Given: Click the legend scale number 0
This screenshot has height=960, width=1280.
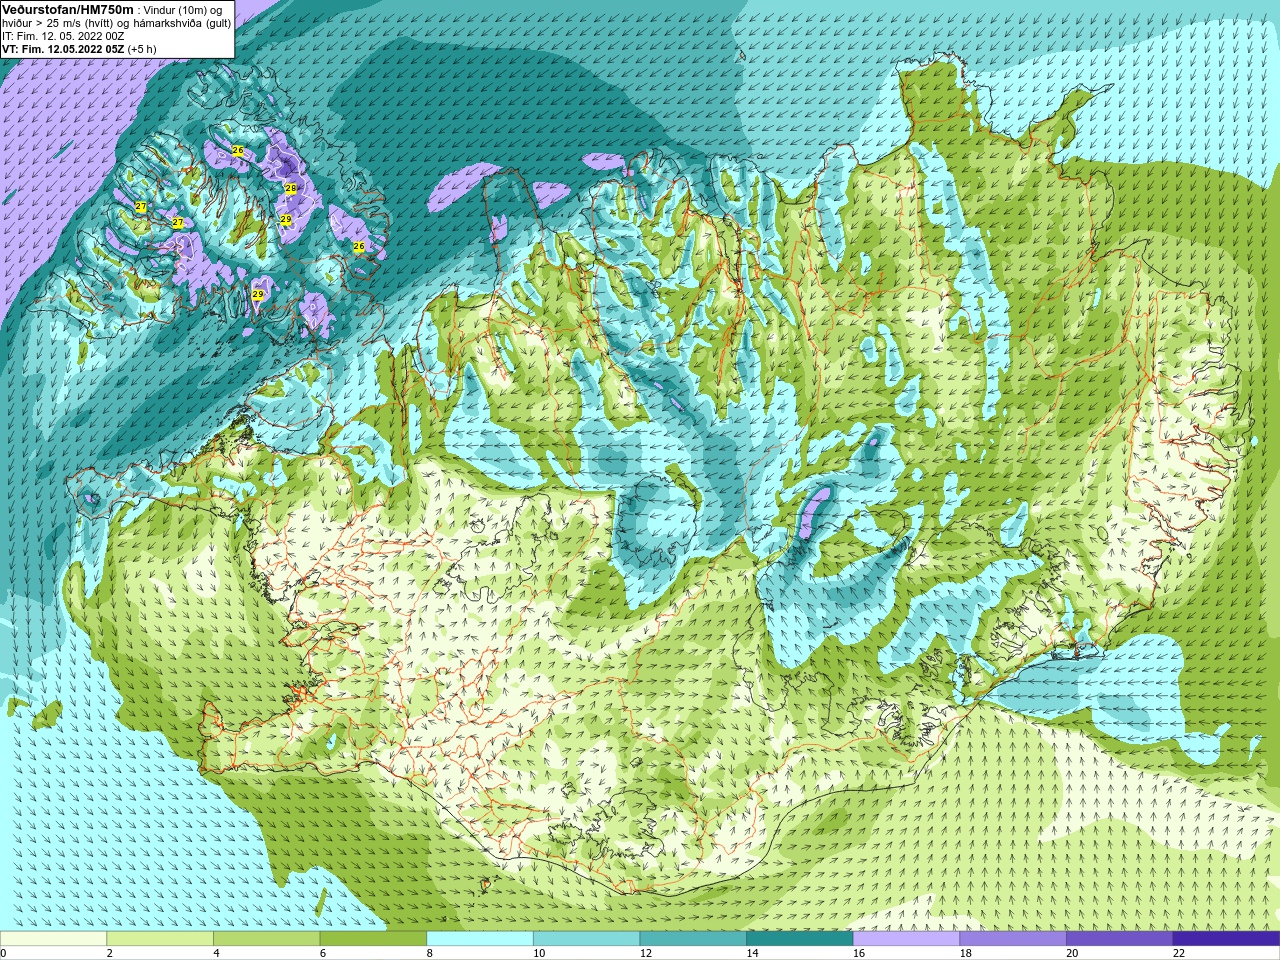Looking at the screenshot, I should point(3,953).
